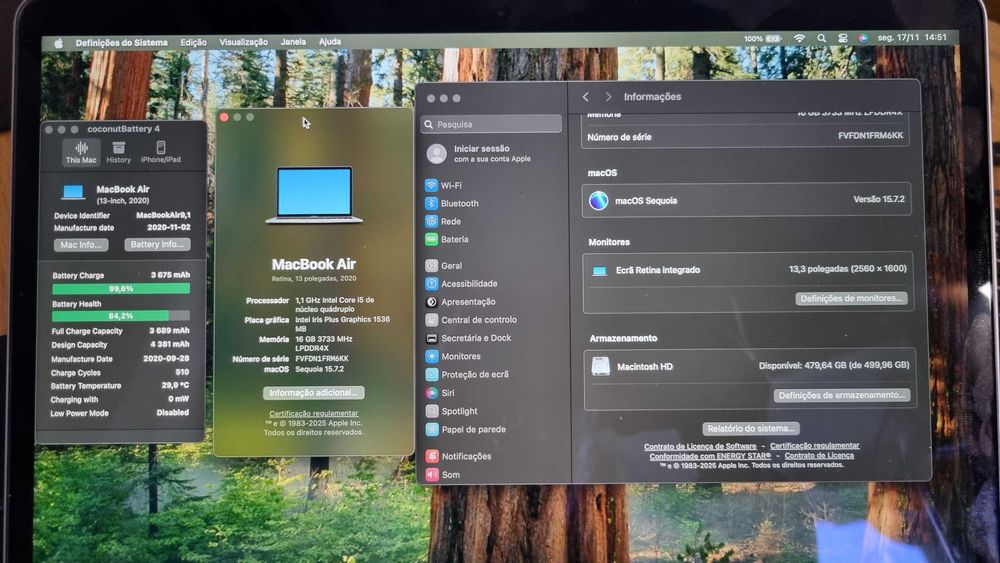Open the Ajuda menu

(330, 41)
